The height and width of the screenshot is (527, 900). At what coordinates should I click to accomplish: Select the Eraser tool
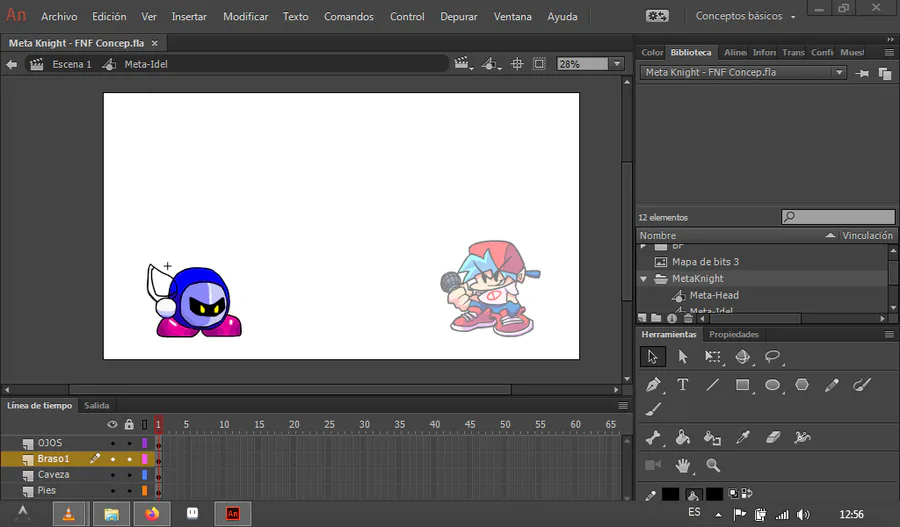click(x=773, y=437)
